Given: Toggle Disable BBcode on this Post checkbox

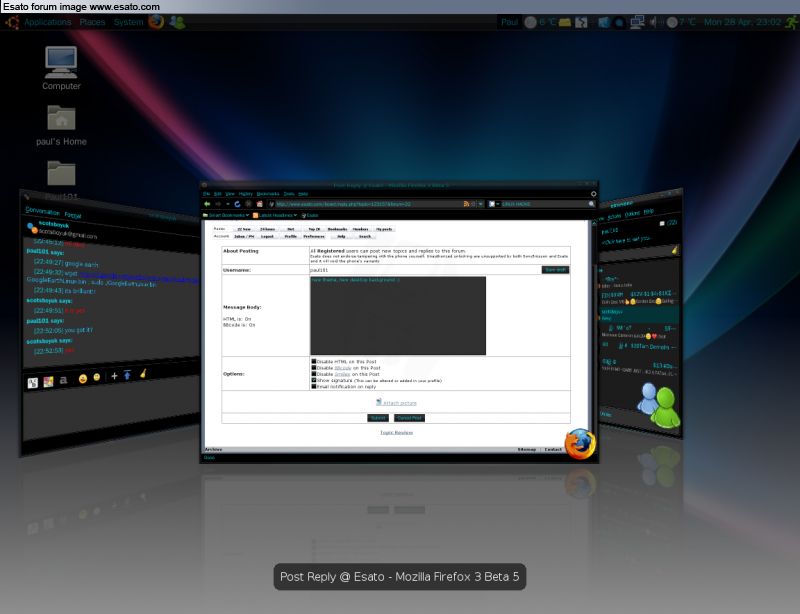Looking at the screenshot, I should coord(314,367).
